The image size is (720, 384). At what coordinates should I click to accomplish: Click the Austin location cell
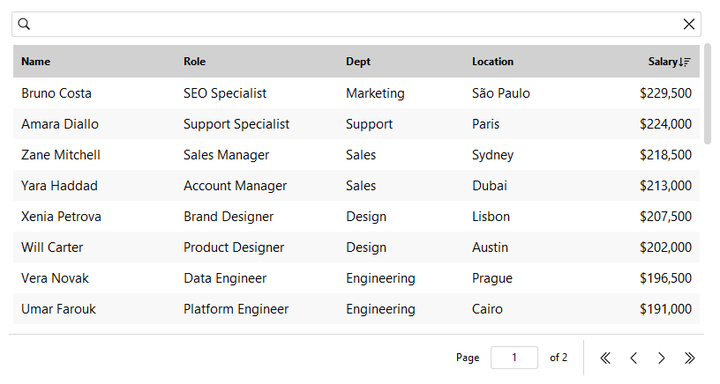click(490, 247)
